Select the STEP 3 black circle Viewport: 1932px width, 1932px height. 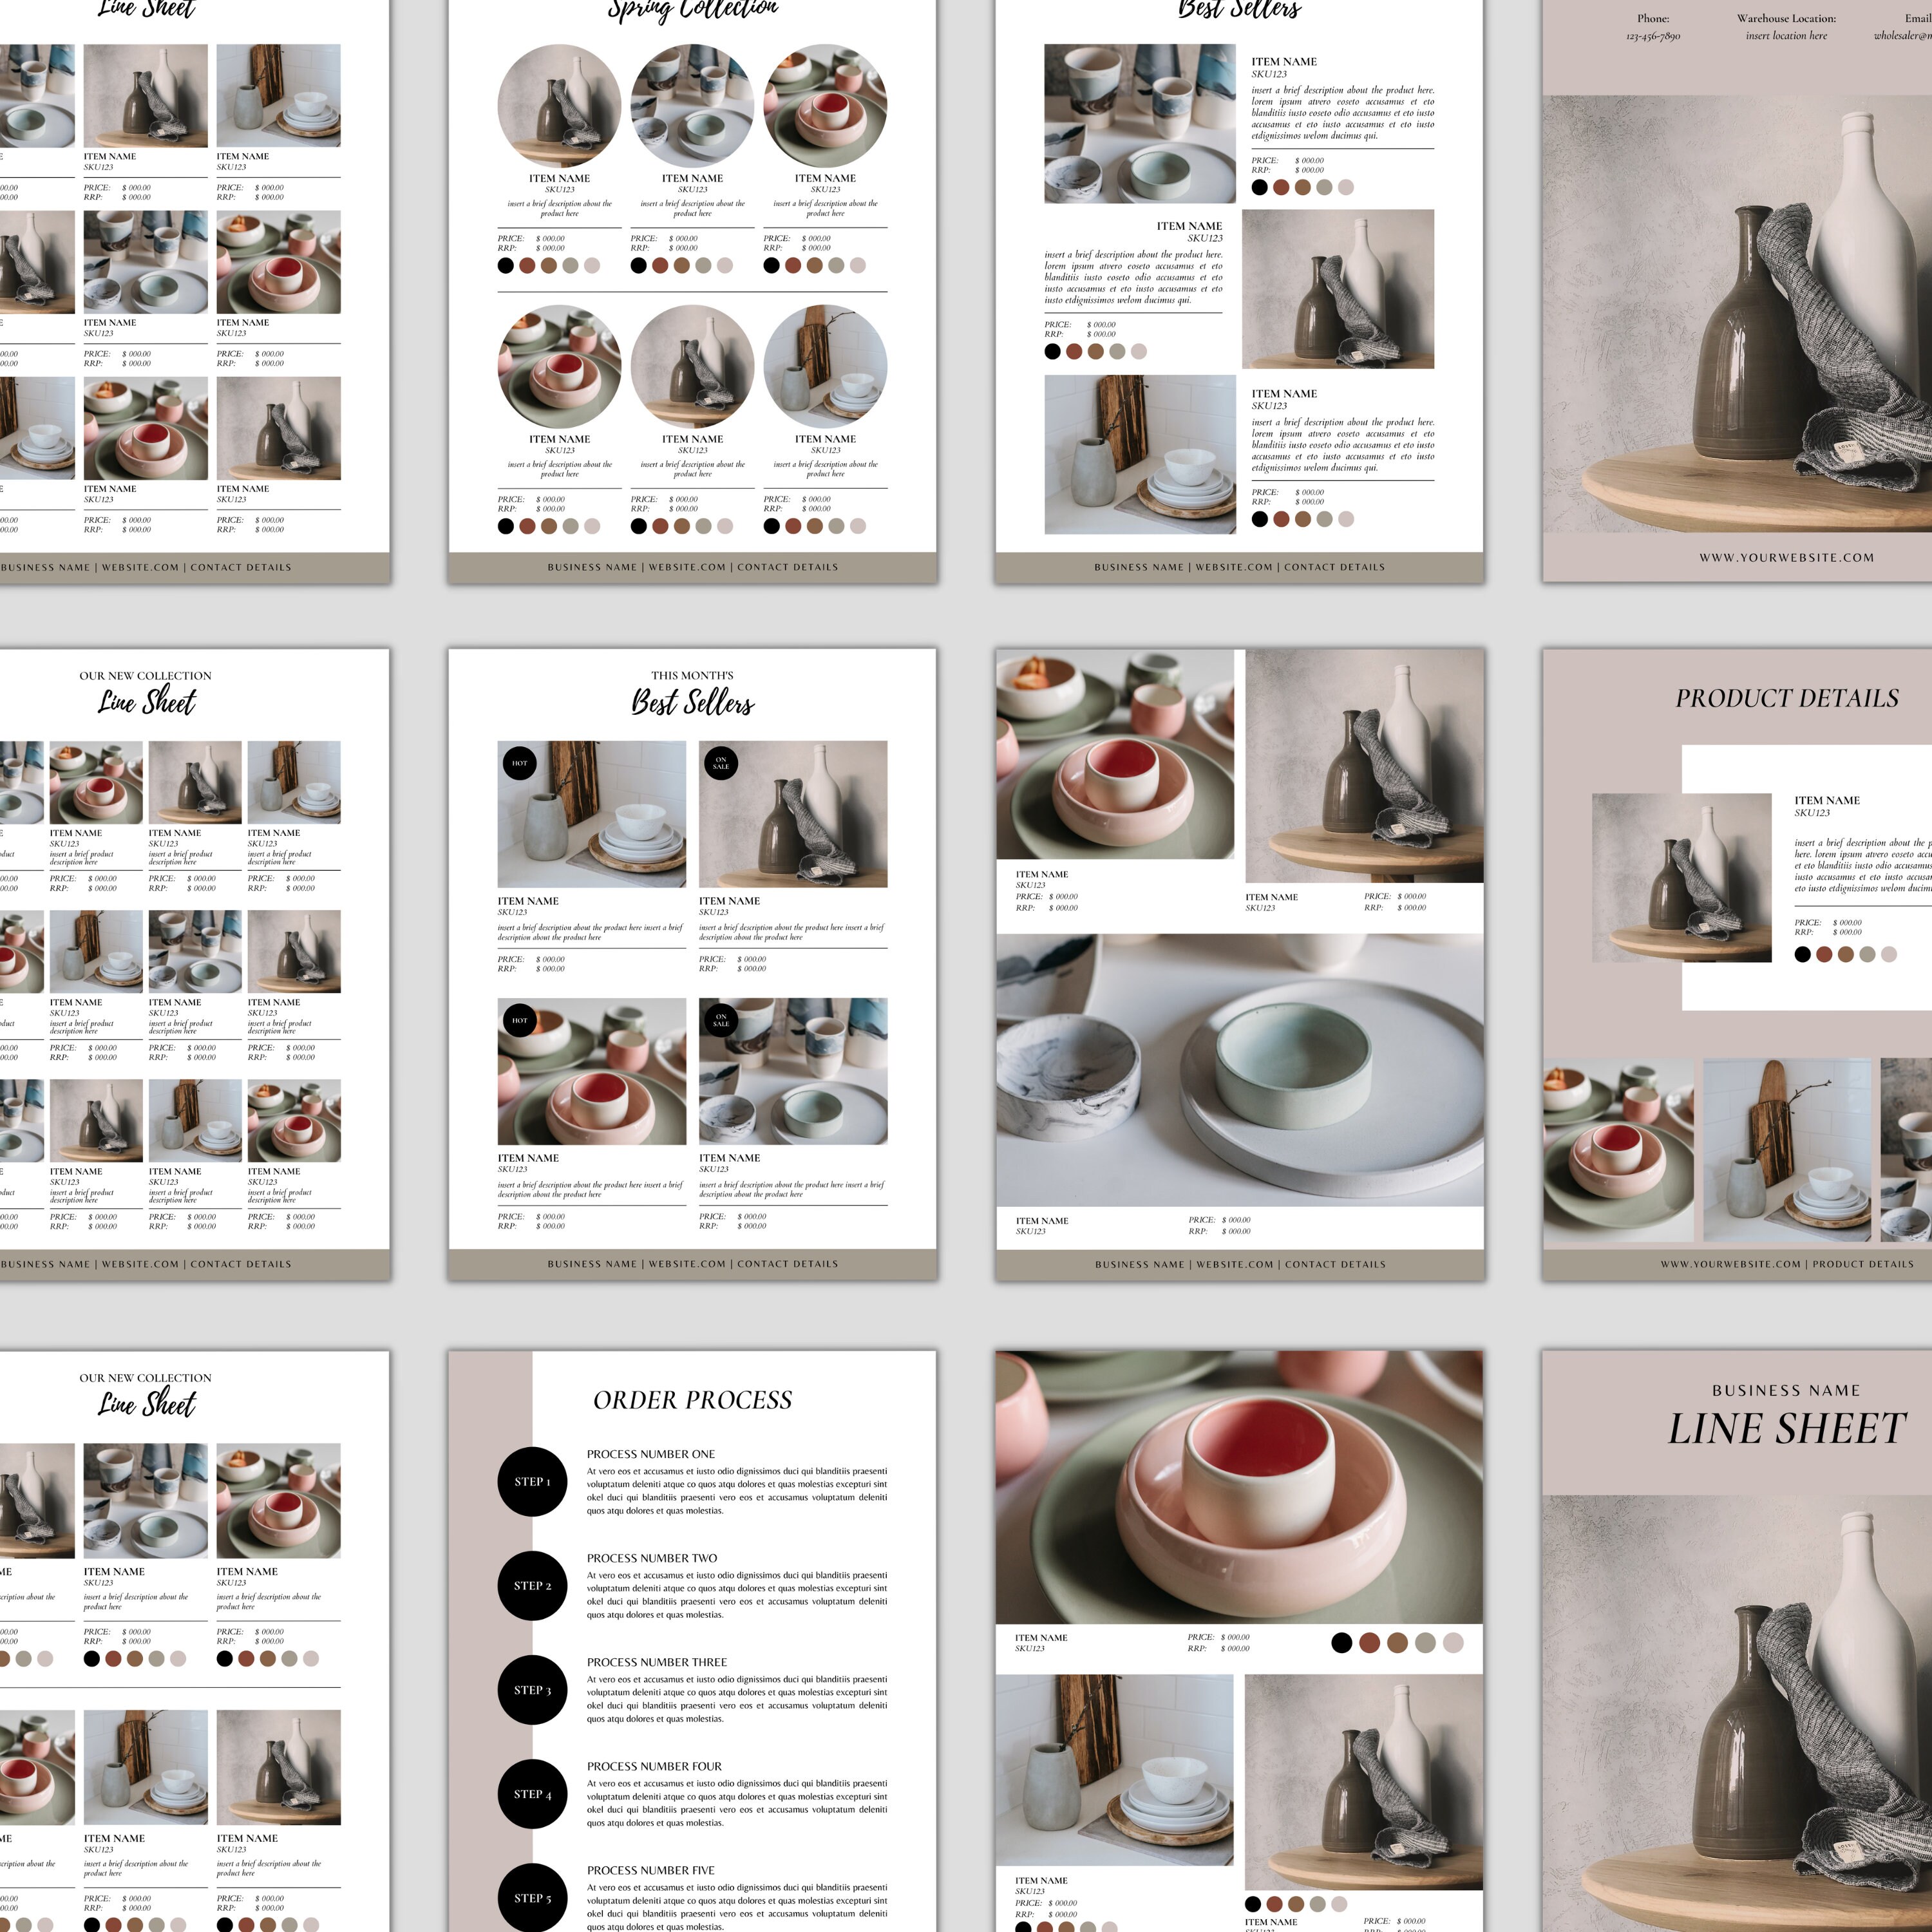(x=533, y=1690)
